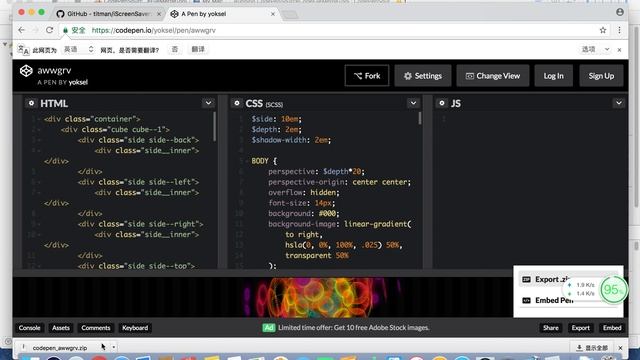
Task: Click the translate page icon
Action: point(23,50)
